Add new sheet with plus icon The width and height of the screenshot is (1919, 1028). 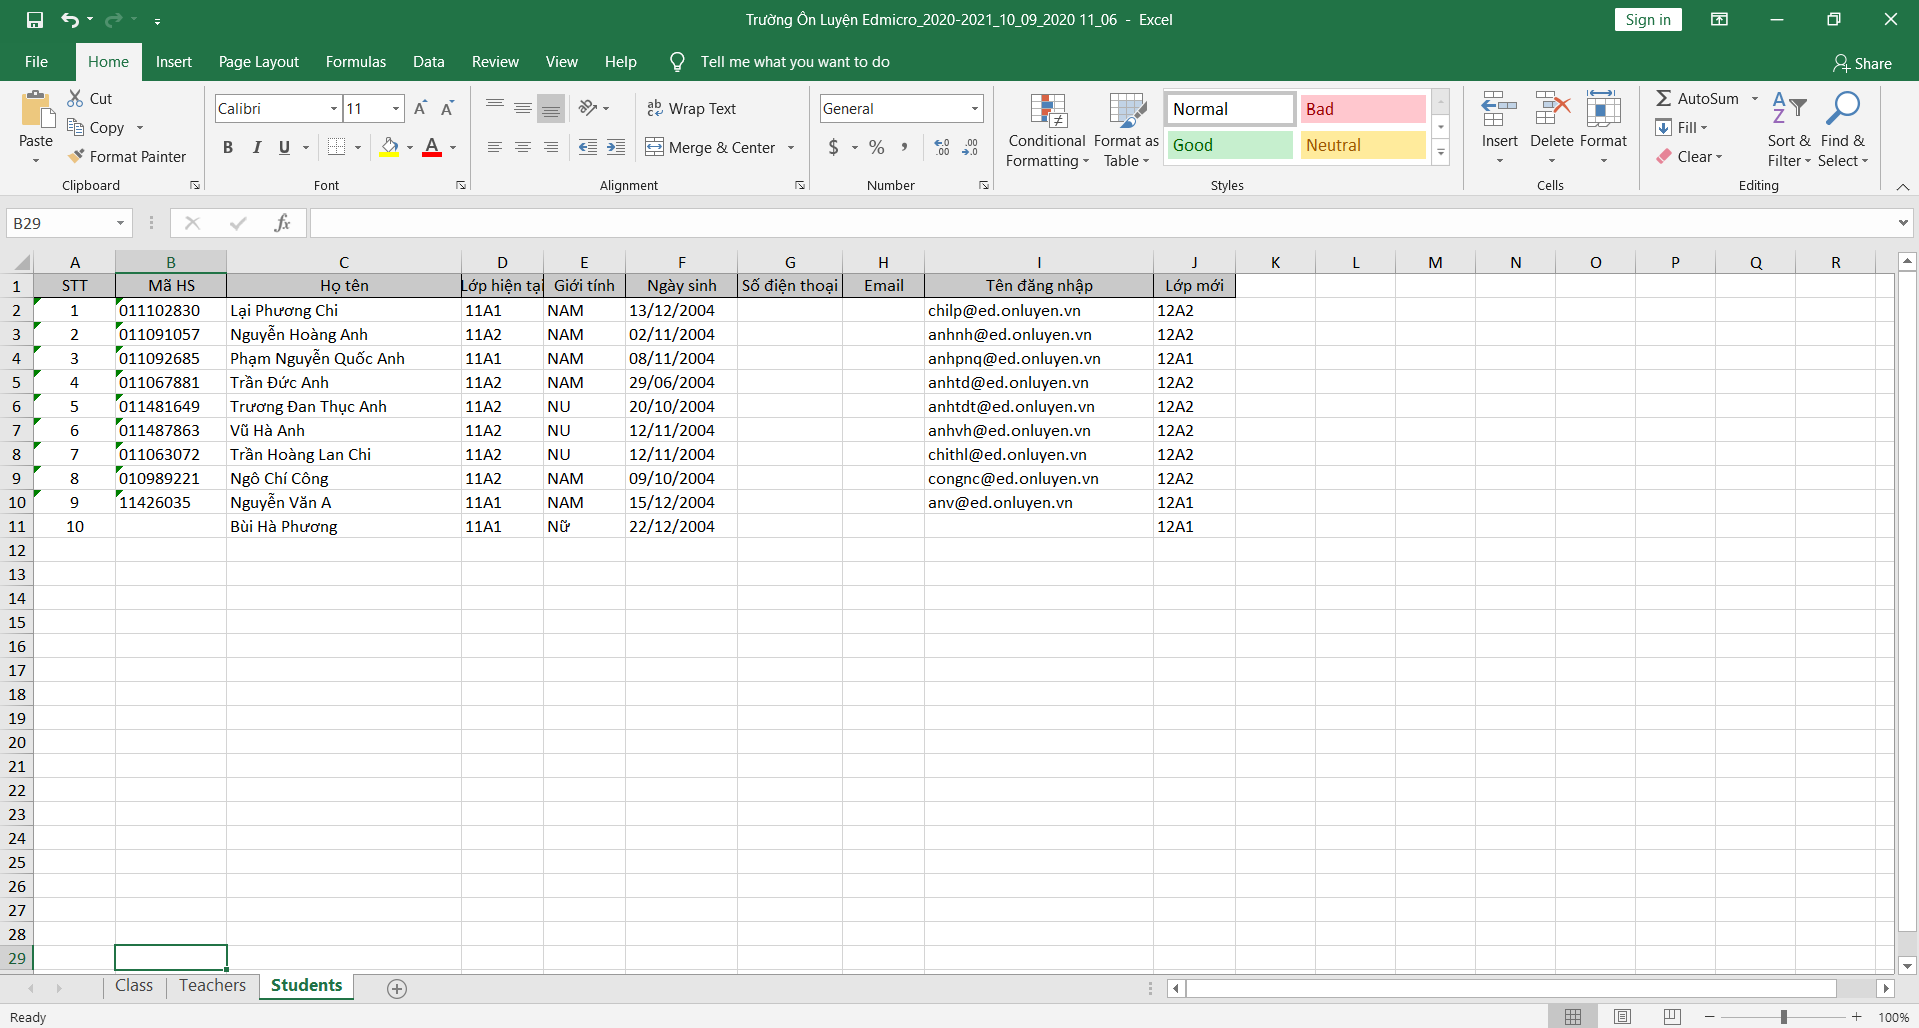click(x=397, y=989)
